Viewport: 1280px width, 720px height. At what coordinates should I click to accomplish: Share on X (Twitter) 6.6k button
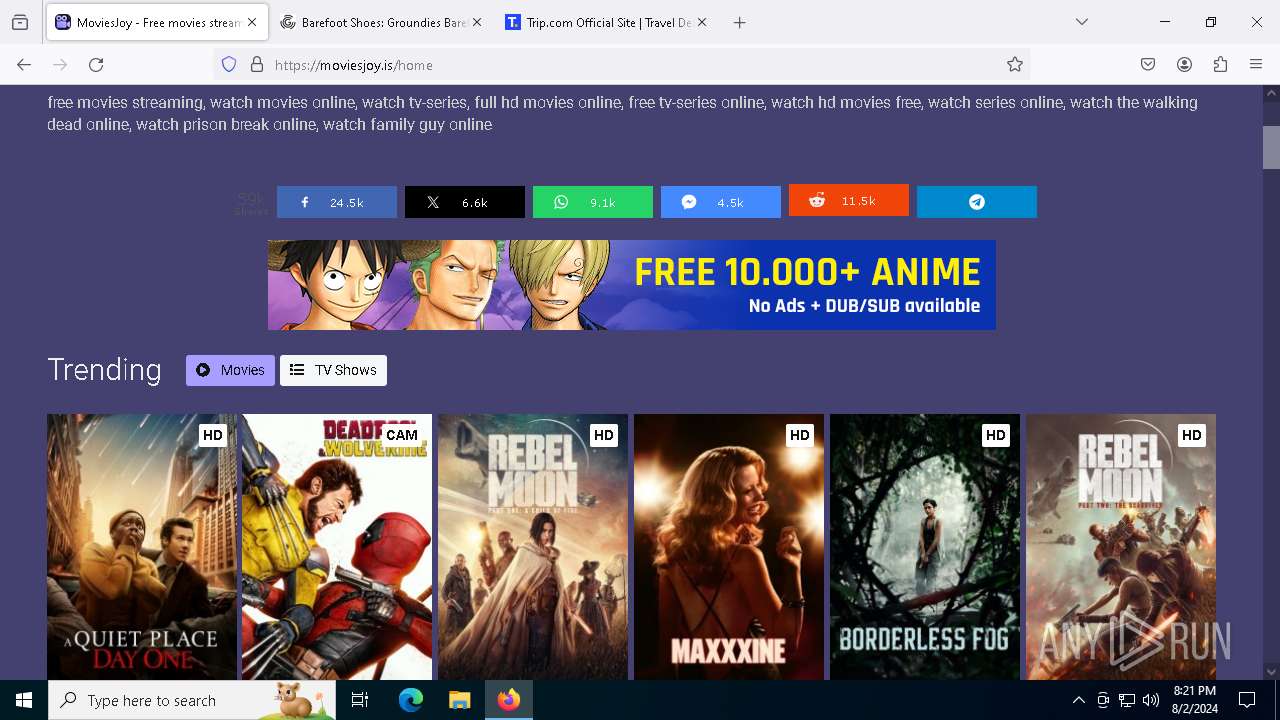click(464, 202)
